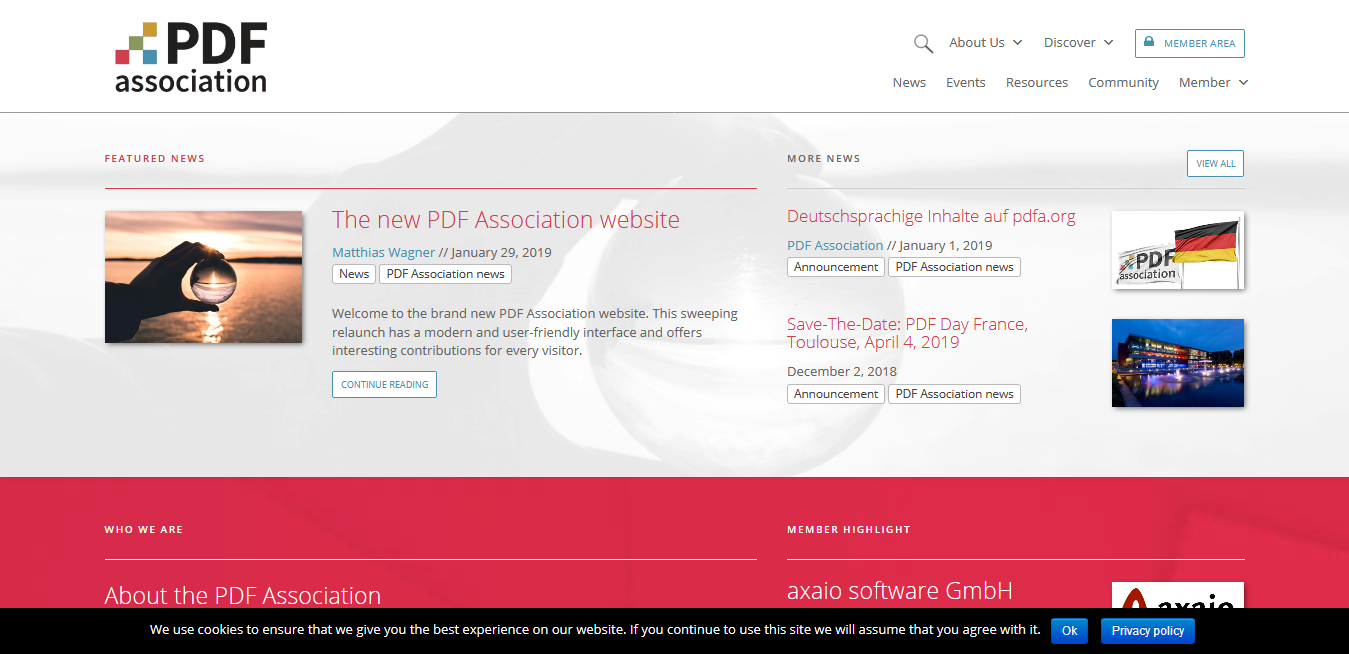Open 'axaio software GmbH' member heading
This screenshot has width=1349, height=654.
(900, 591)
